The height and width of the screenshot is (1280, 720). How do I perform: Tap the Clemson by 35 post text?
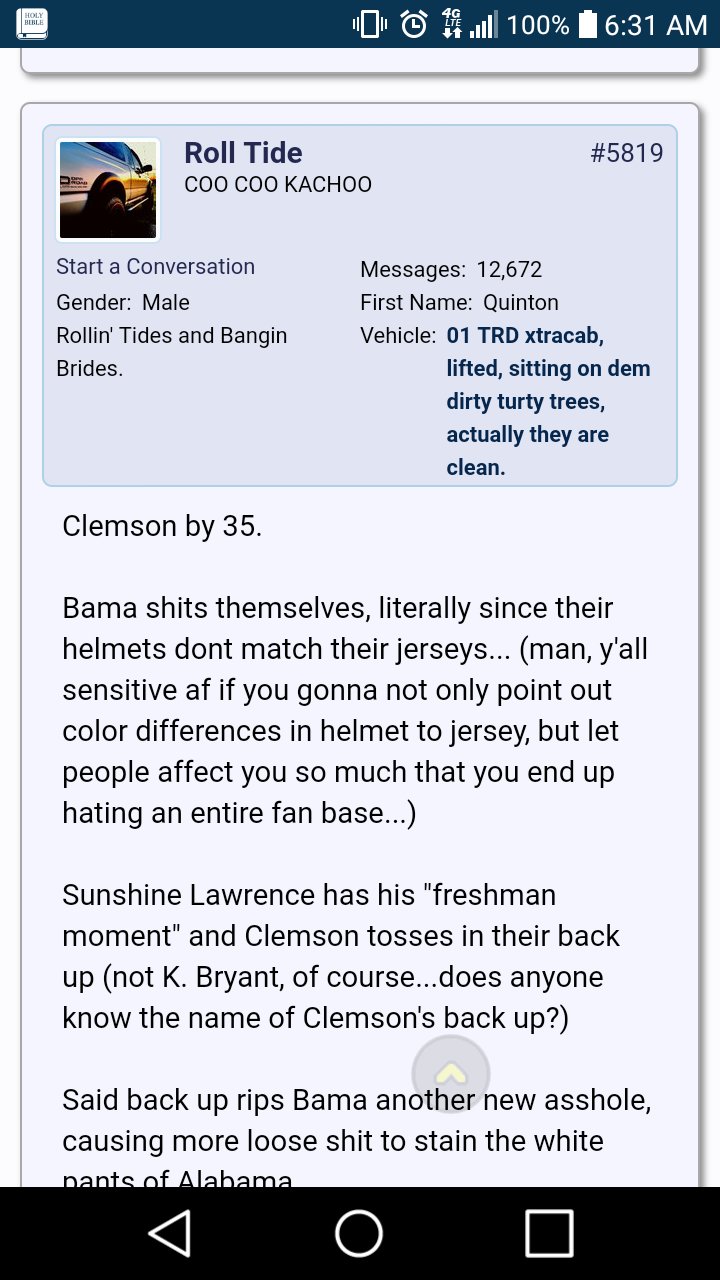pos(162,526)
